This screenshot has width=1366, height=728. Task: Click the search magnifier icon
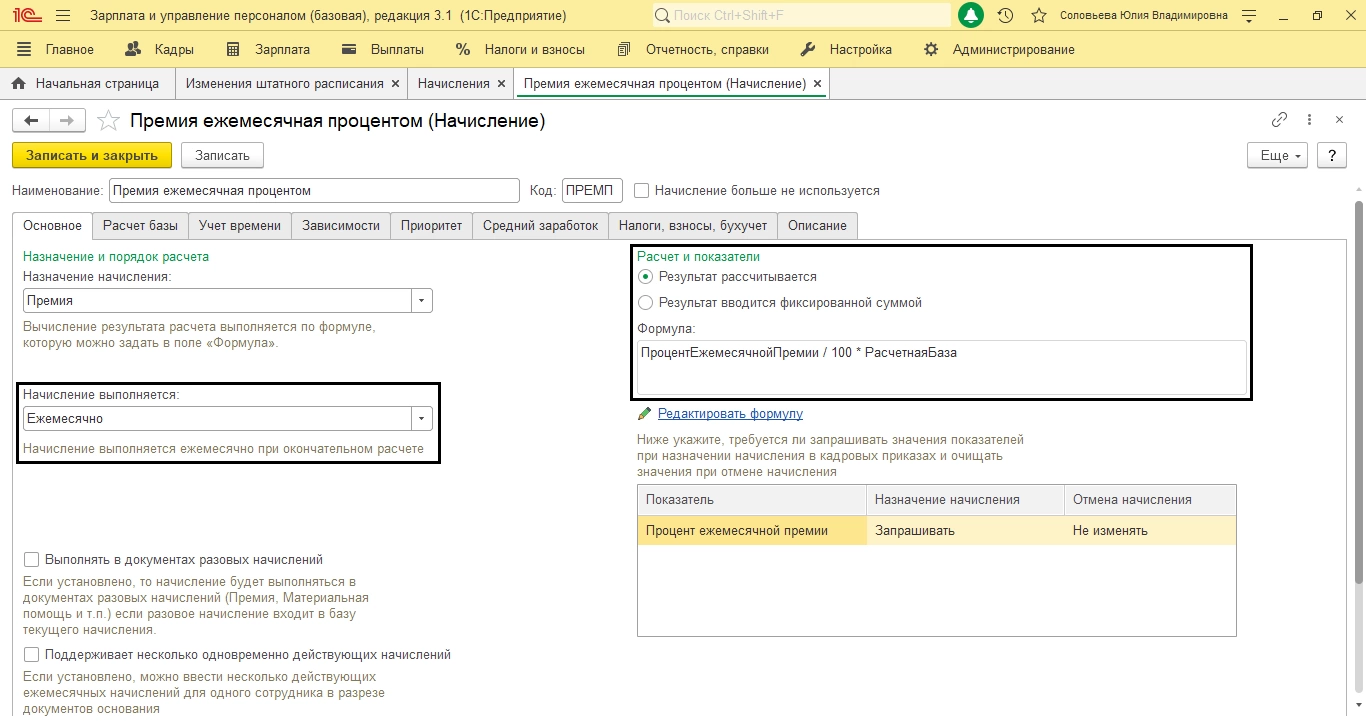(x=663, y=16)
